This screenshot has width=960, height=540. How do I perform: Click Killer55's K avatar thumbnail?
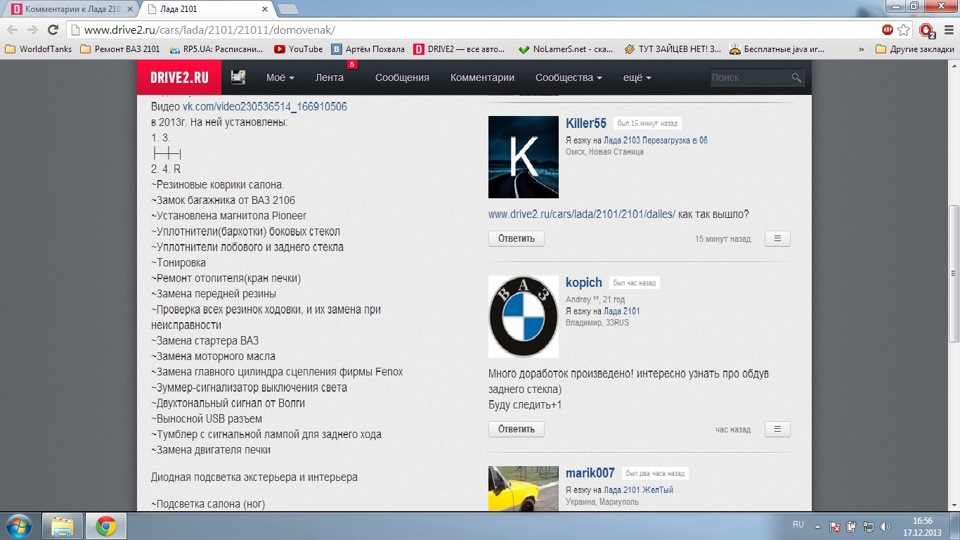click(523, 157)
